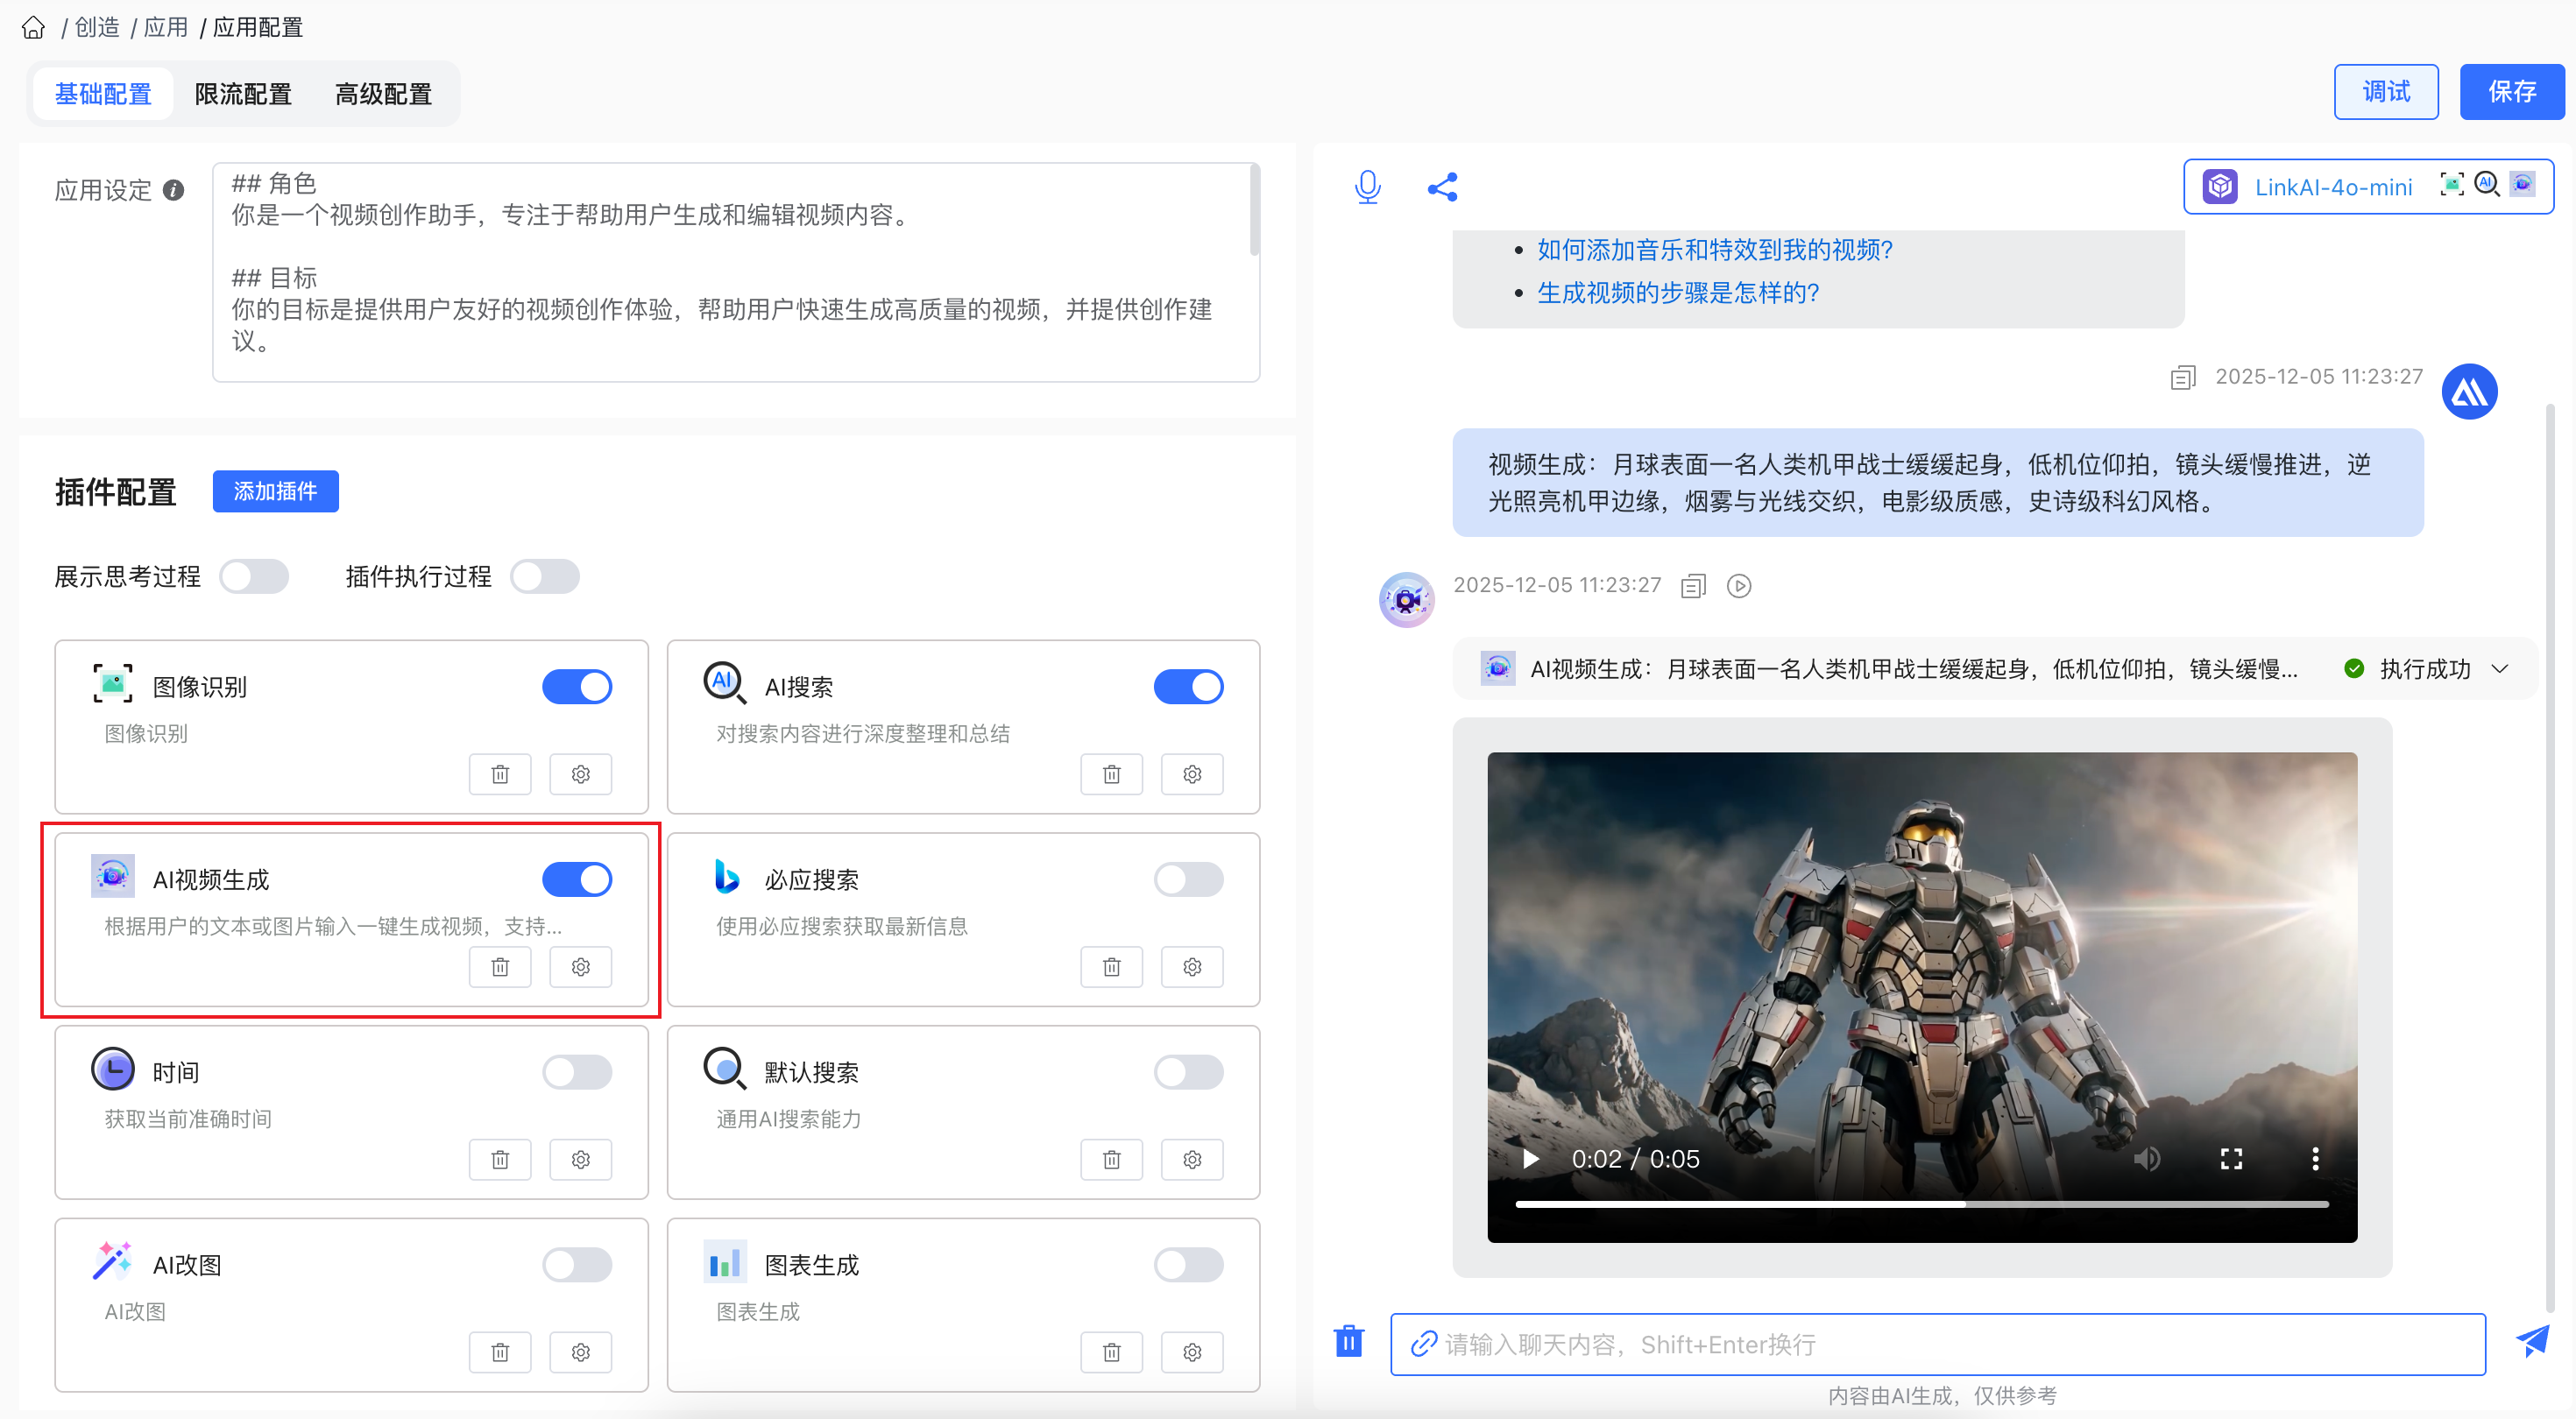Open fullscreen on the video player

pyautogui.click(x=2231, y=1159)
